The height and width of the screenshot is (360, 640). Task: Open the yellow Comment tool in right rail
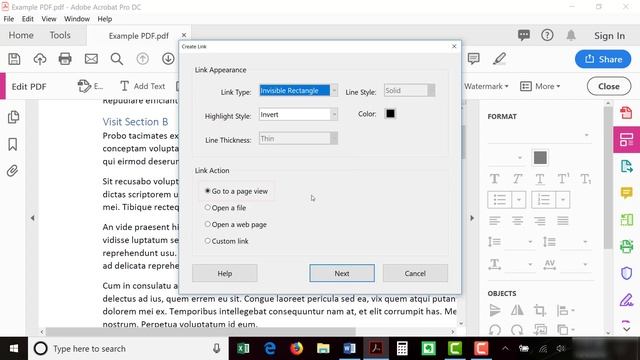626,193
